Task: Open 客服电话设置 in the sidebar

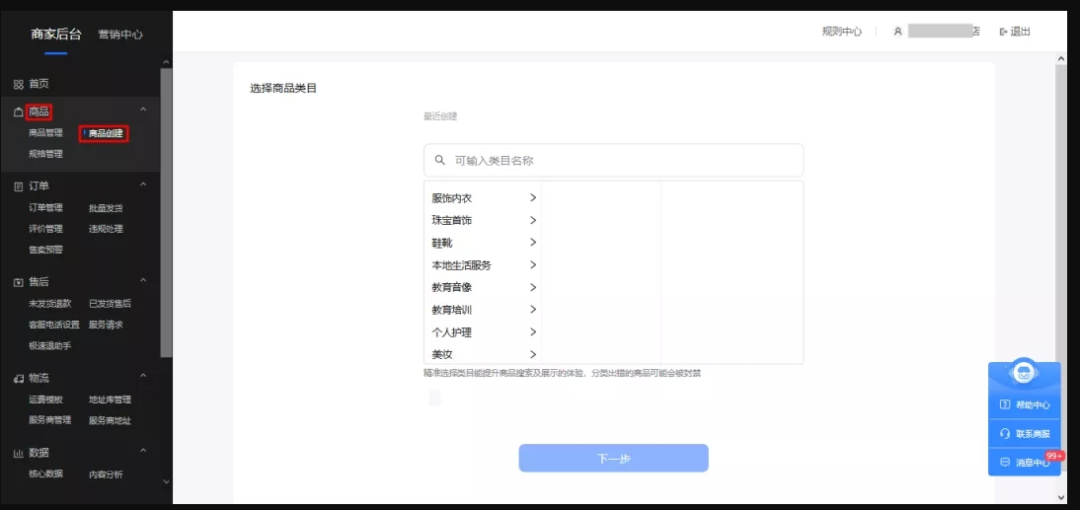Action: tap(54, 325)
